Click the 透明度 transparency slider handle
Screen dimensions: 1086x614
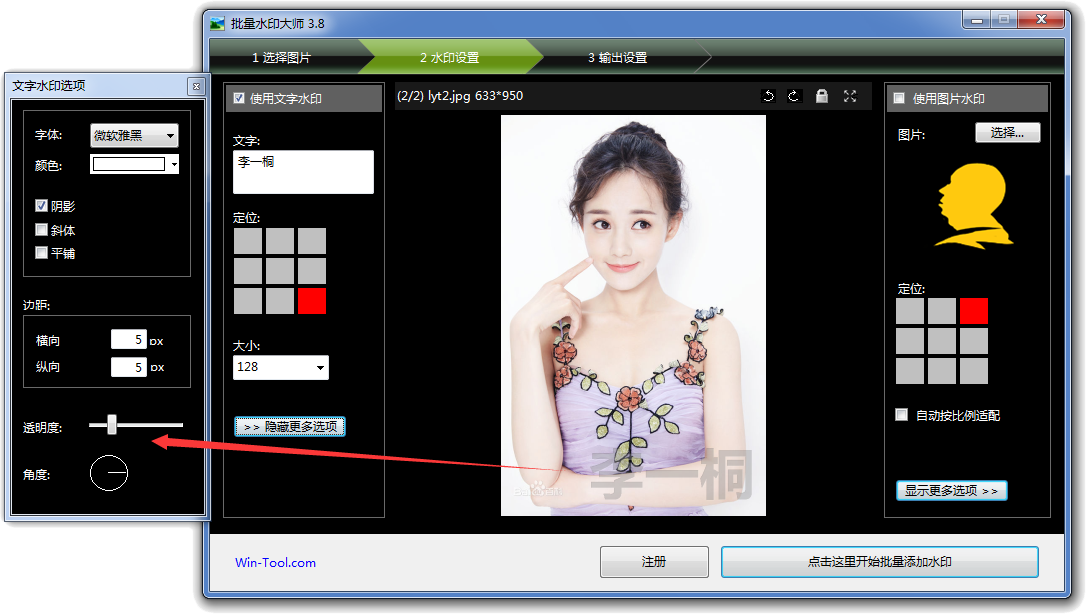coord(112,425)
